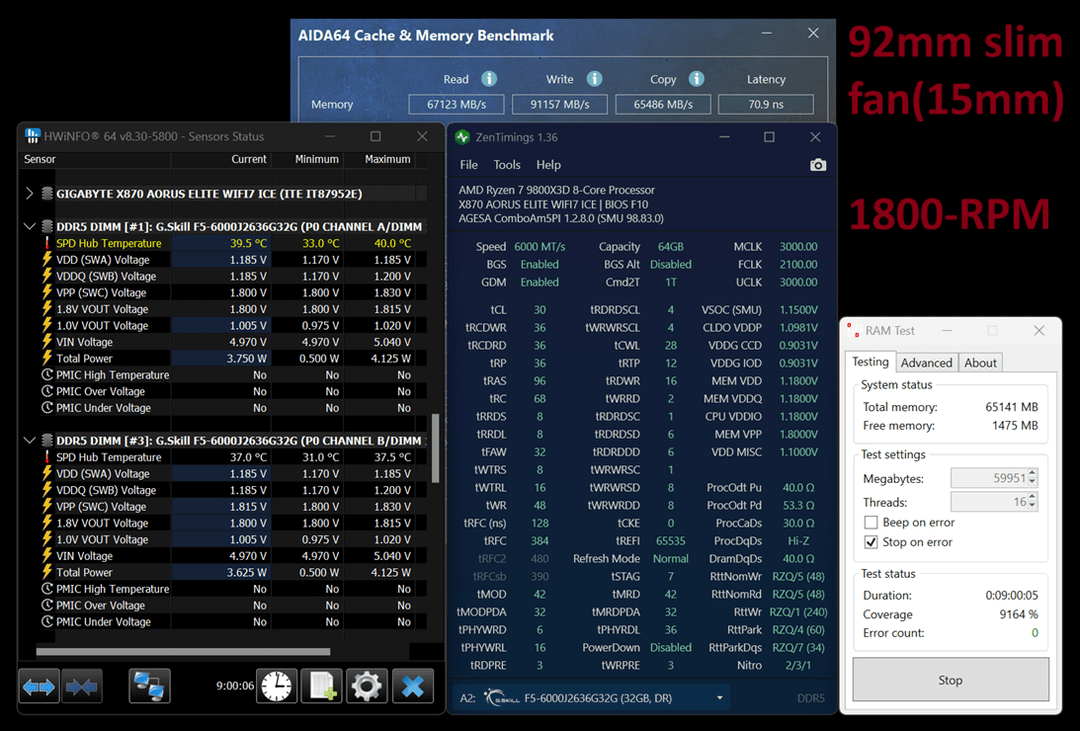Viewport: 1080px width, 731px height.
Task: Click the clock reset timer icon
Action: (278, 687)
